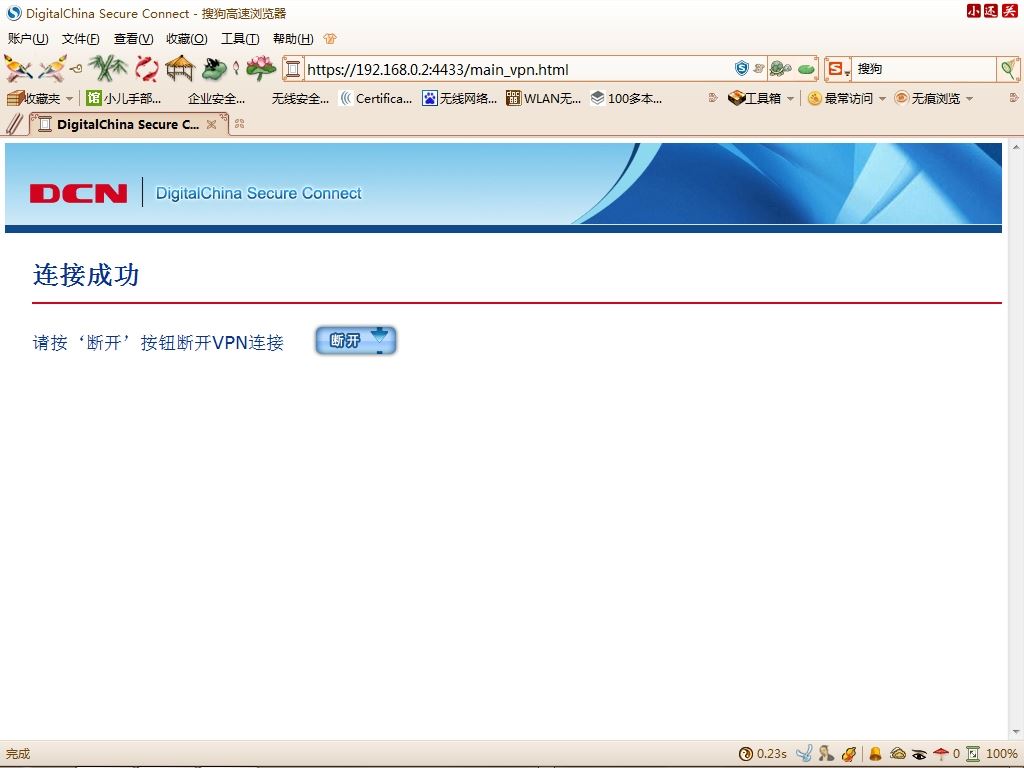The height and width of the screenshot is (768, 1024).
Task: Click the 完成 status bar text
Action: (18, 754)
